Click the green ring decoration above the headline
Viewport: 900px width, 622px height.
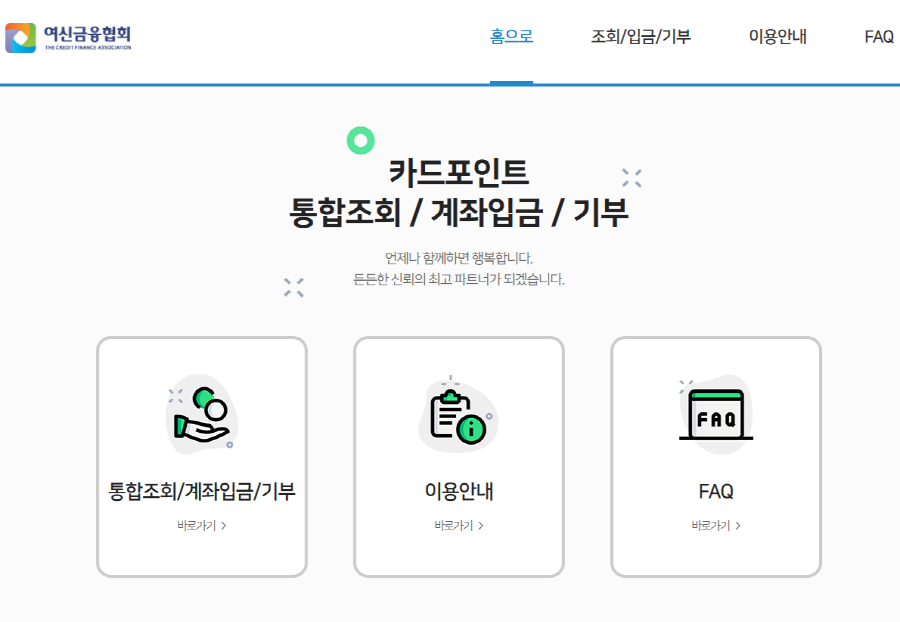pos(360,141)
